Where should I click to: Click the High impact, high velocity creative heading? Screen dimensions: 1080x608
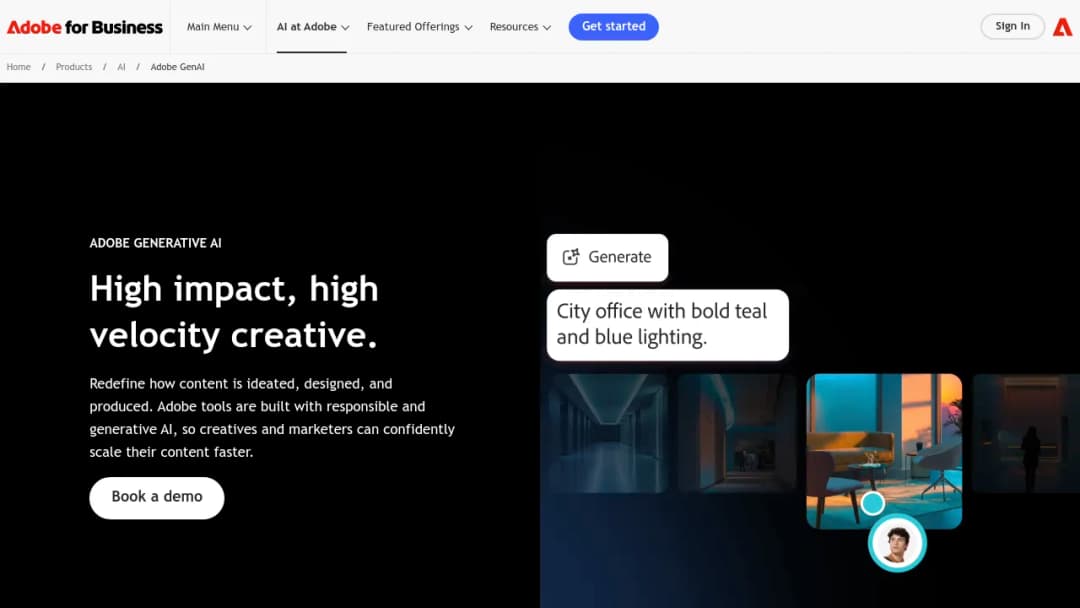(x=234, y=312)
